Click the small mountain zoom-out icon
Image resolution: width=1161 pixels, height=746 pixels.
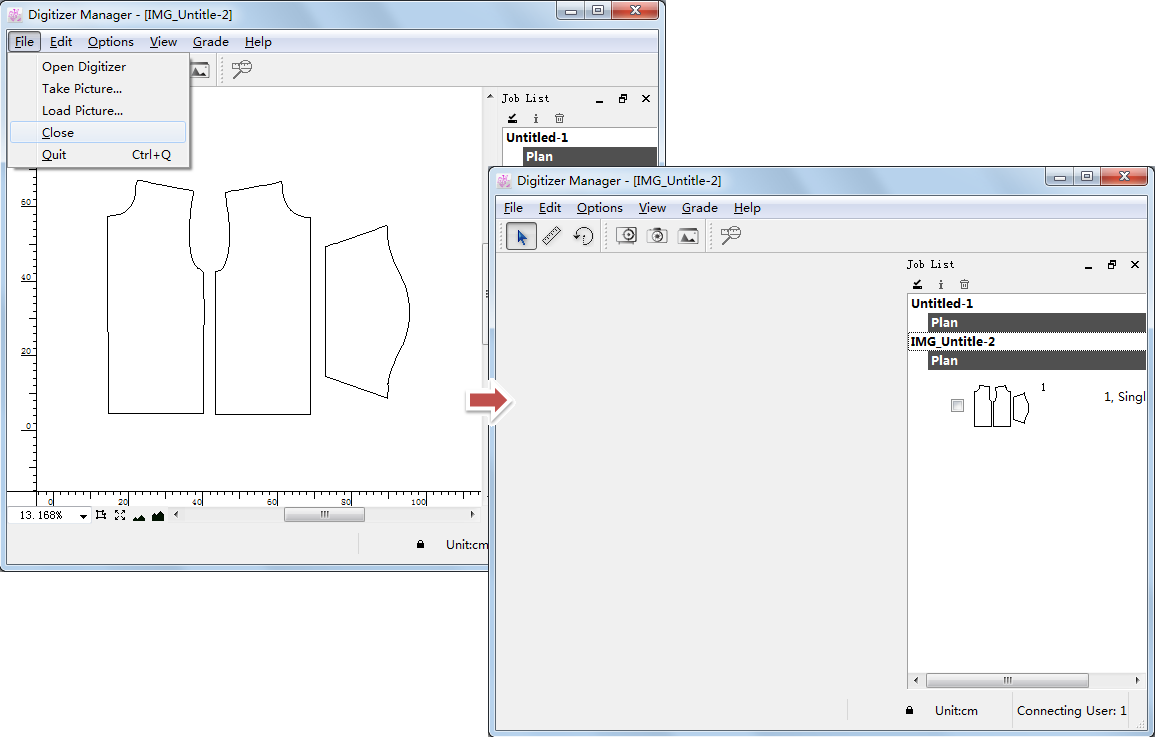139,516
